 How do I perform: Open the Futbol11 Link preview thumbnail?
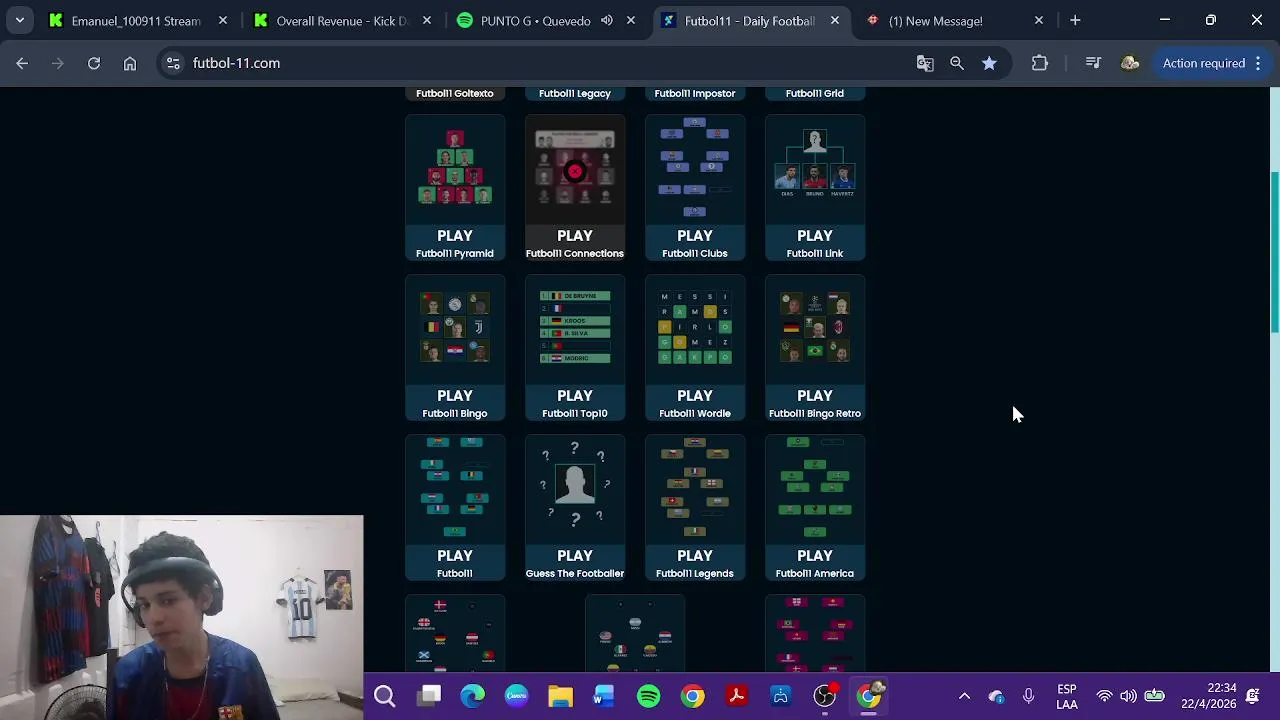click(815, 170)
